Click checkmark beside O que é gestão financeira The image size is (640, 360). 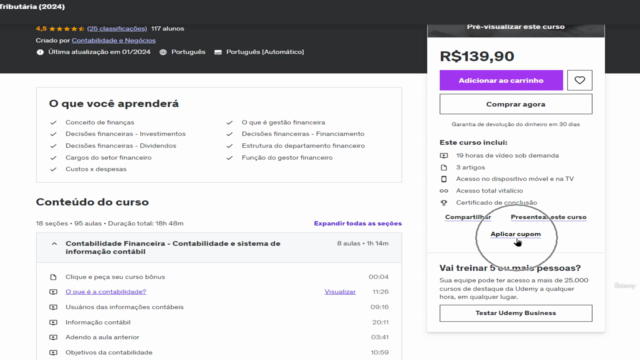(229, 122)
